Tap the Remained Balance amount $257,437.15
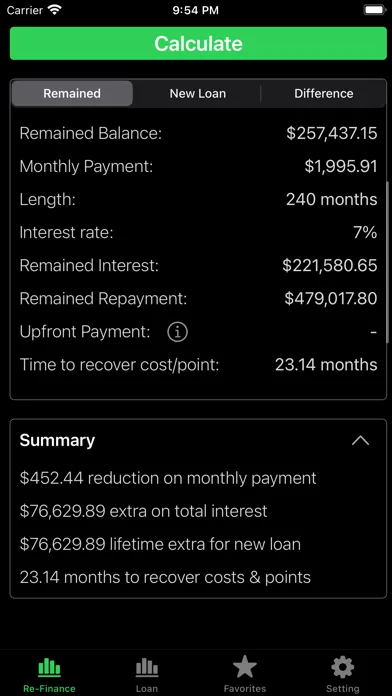Viewport: 392px width, 696px height. pyautogui.click(x=332, y=134)
